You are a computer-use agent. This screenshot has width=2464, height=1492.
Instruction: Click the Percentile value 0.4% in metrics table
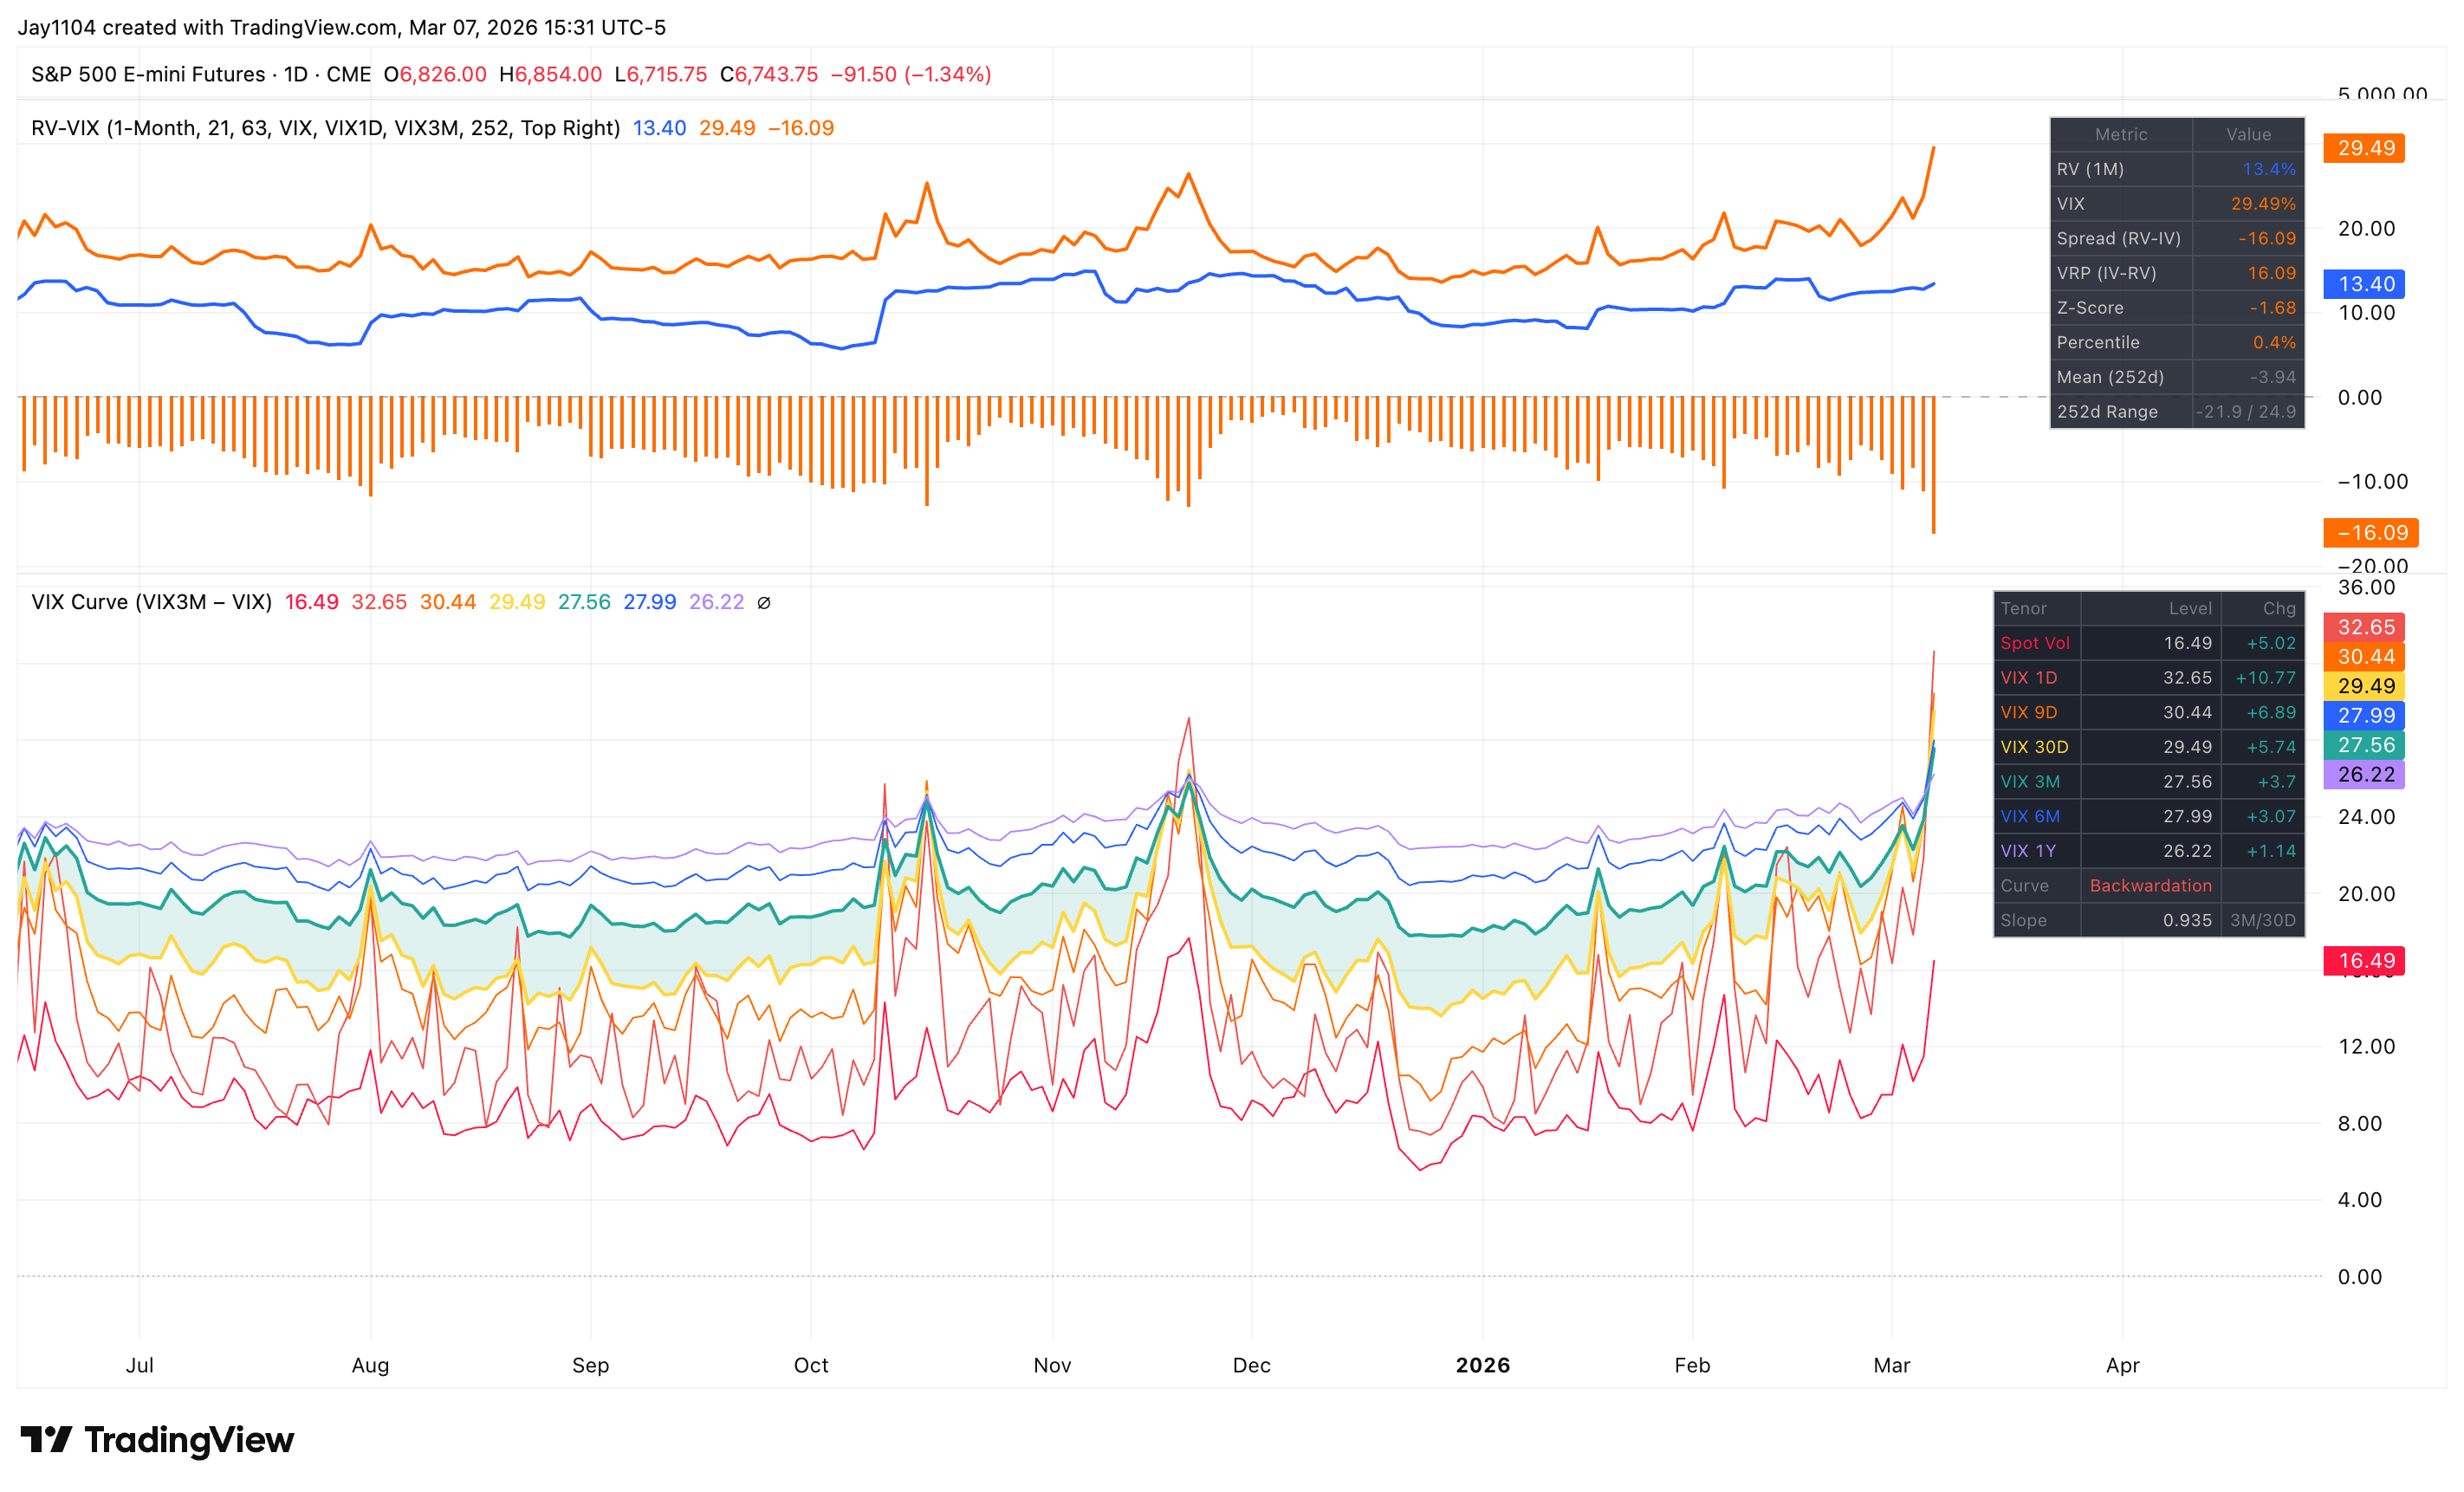coord(2273,342)
